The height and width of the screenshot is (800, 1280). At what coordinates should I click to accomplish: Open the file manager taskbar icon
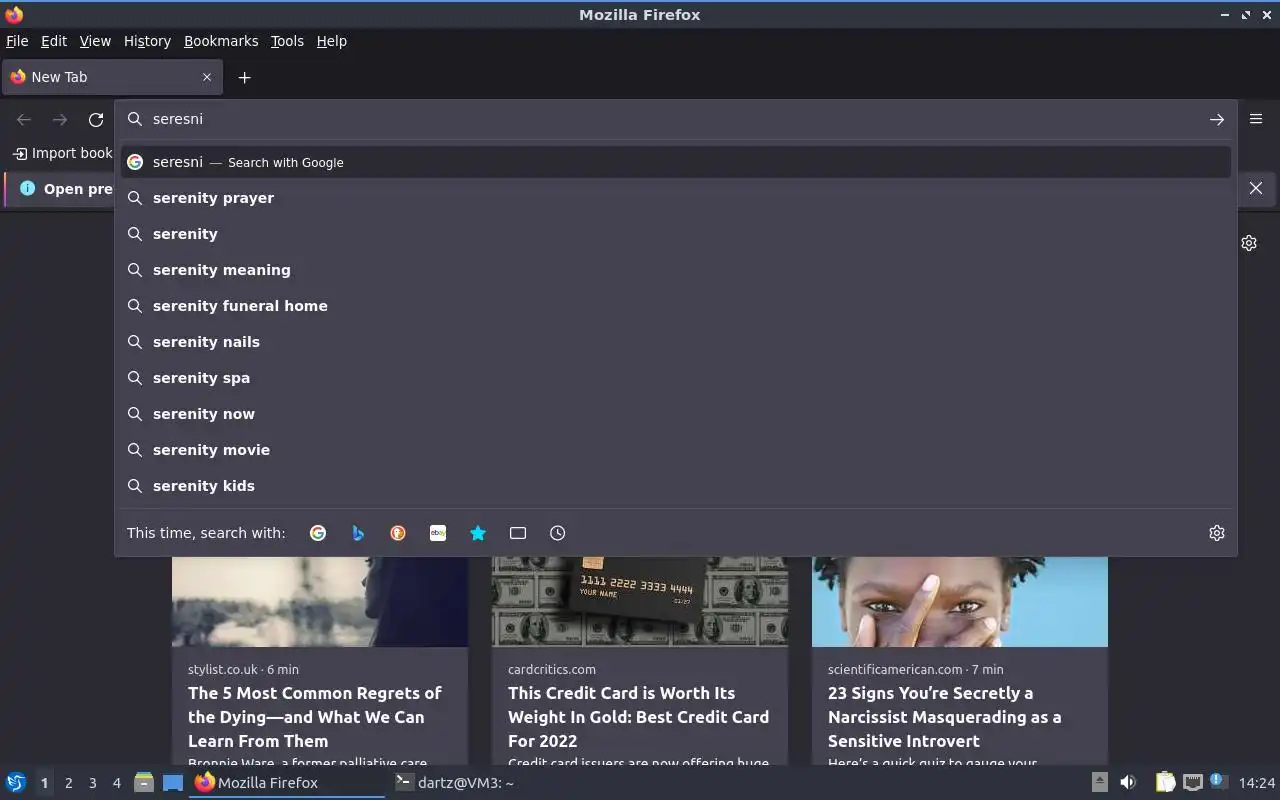point(144,782)
